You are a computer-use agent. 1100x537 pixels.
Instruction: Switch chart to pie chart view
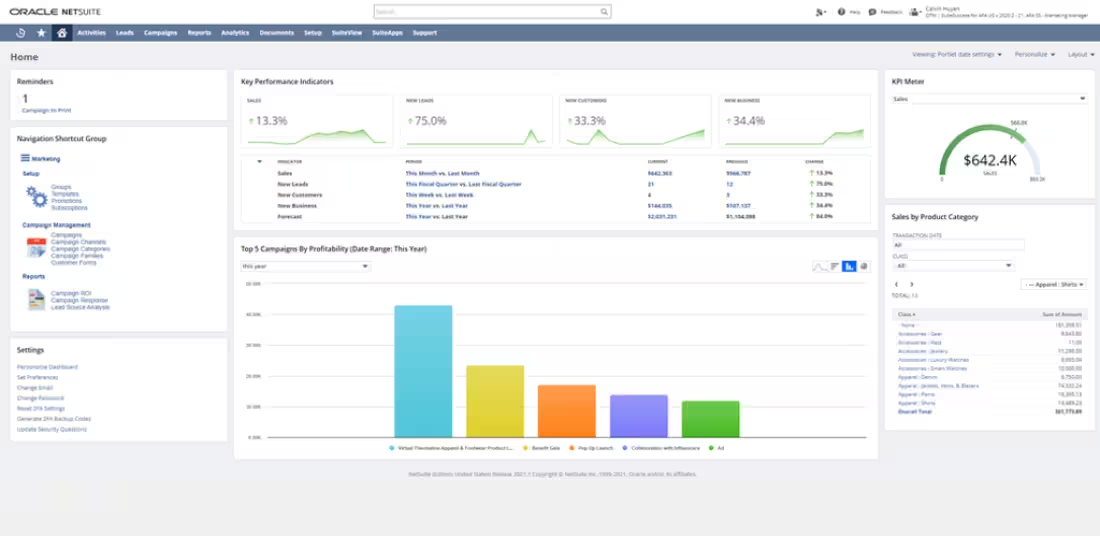pos(864,266)
